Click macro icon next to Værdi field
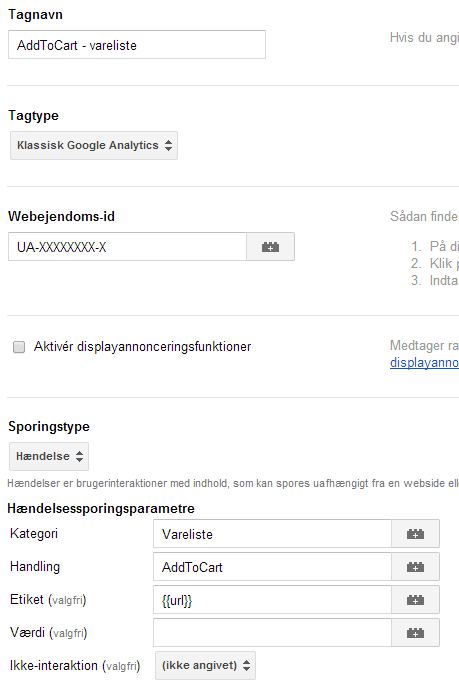The width and height of the screenshot is (459, 692). [415, 633]
